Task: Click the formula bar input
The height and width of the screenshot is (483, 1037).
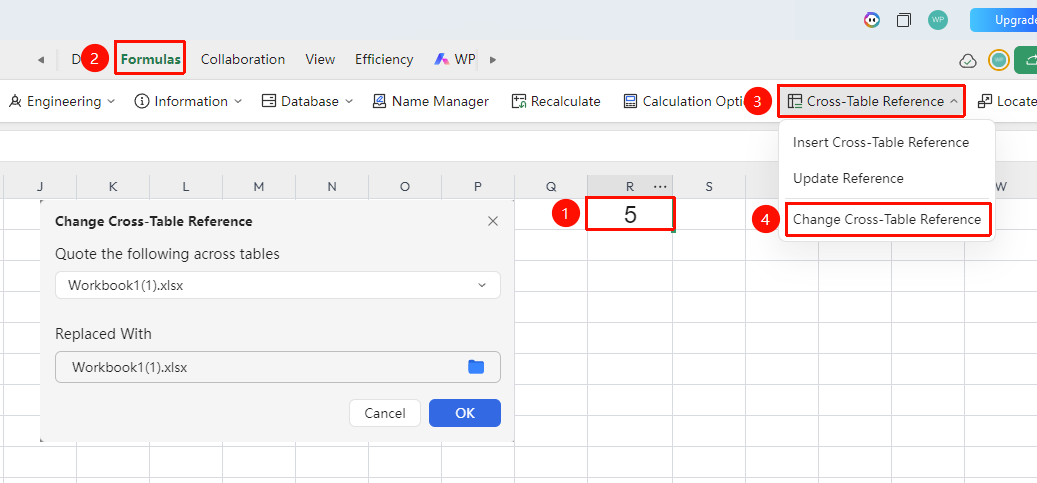Action: click(518, 146)
